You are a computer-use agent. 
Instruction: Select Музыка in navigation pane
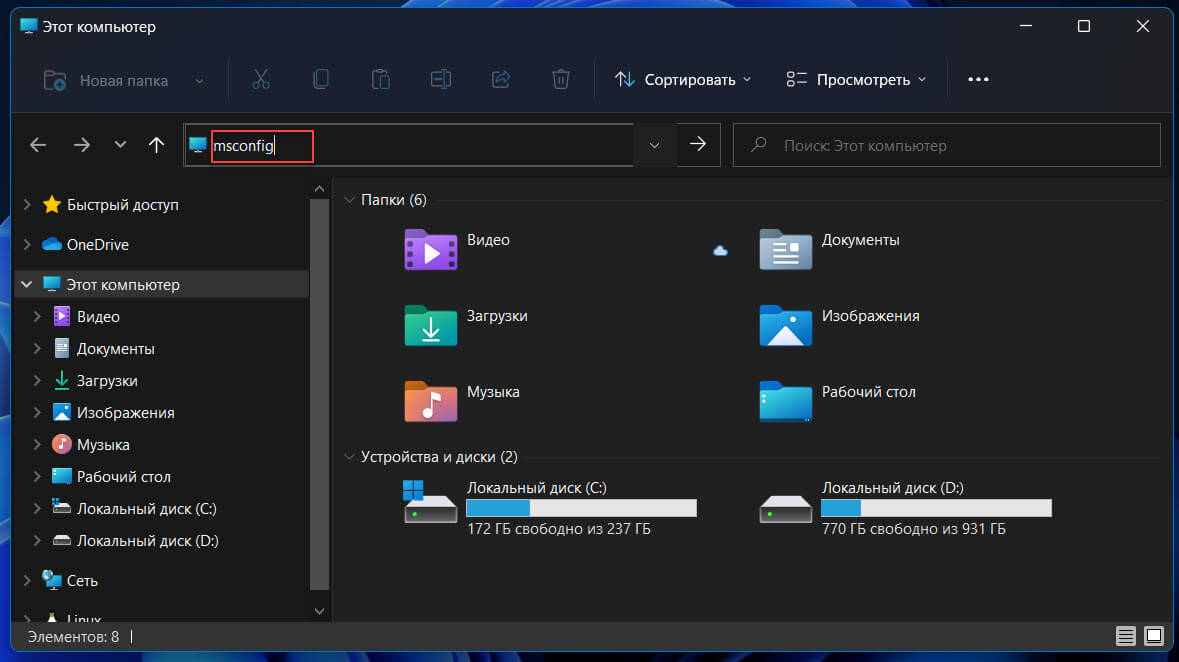[x=103, y=445]
